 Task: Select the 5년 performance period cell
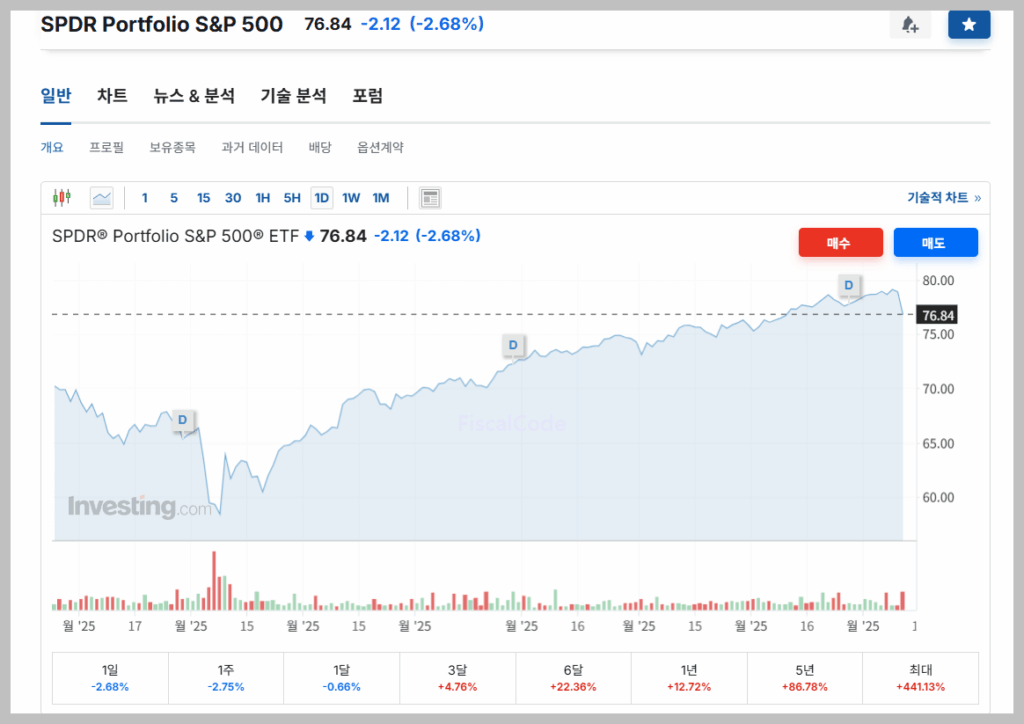coord(804,678)
